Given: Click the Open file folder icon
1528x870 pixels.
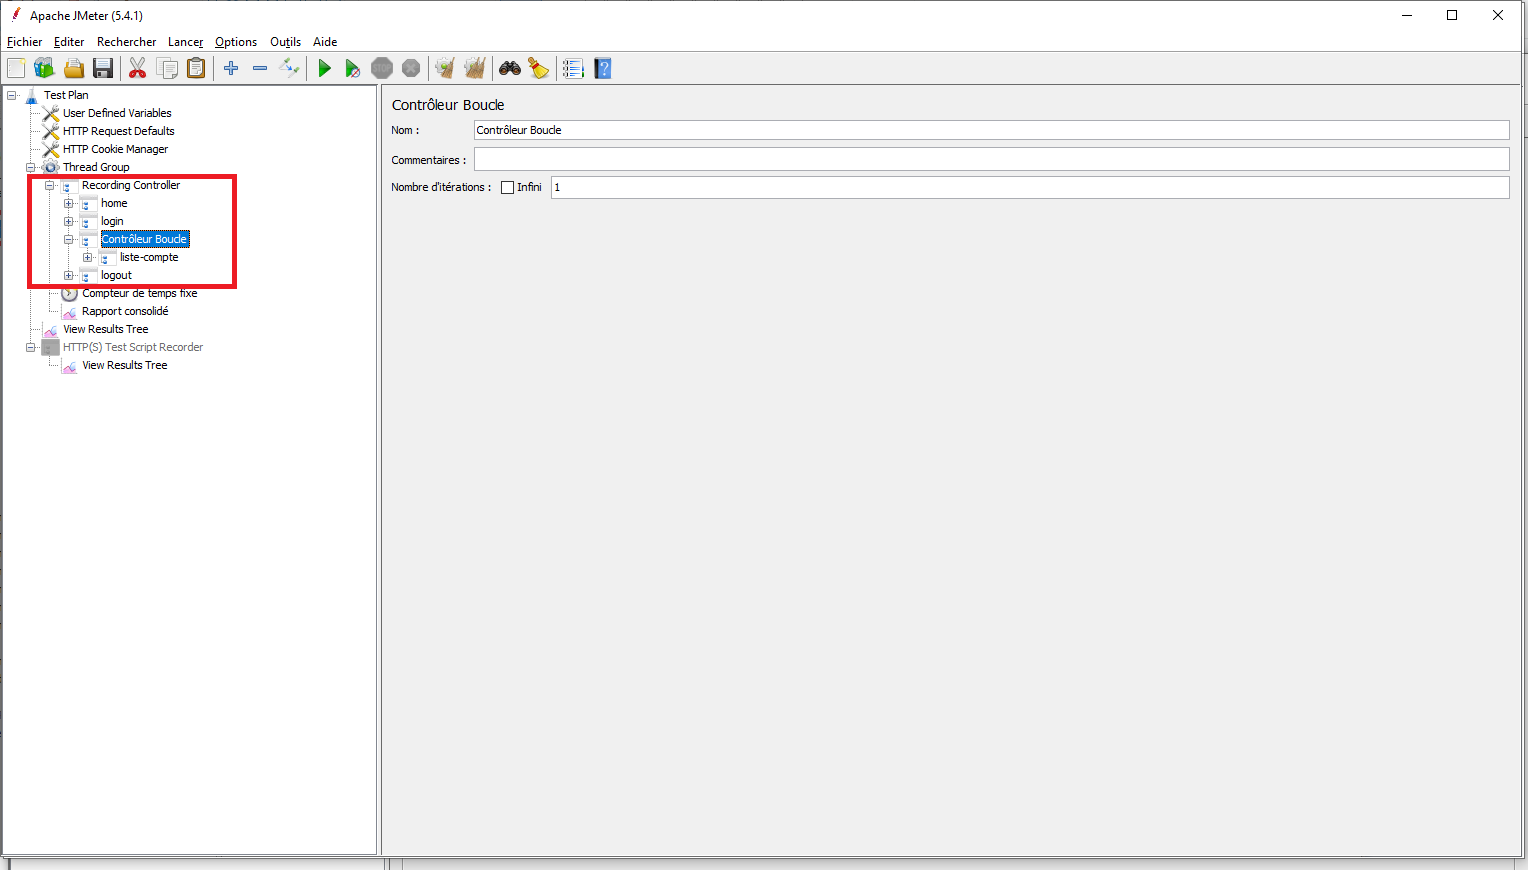Looking at the screenshot, I should click(74, 68).
